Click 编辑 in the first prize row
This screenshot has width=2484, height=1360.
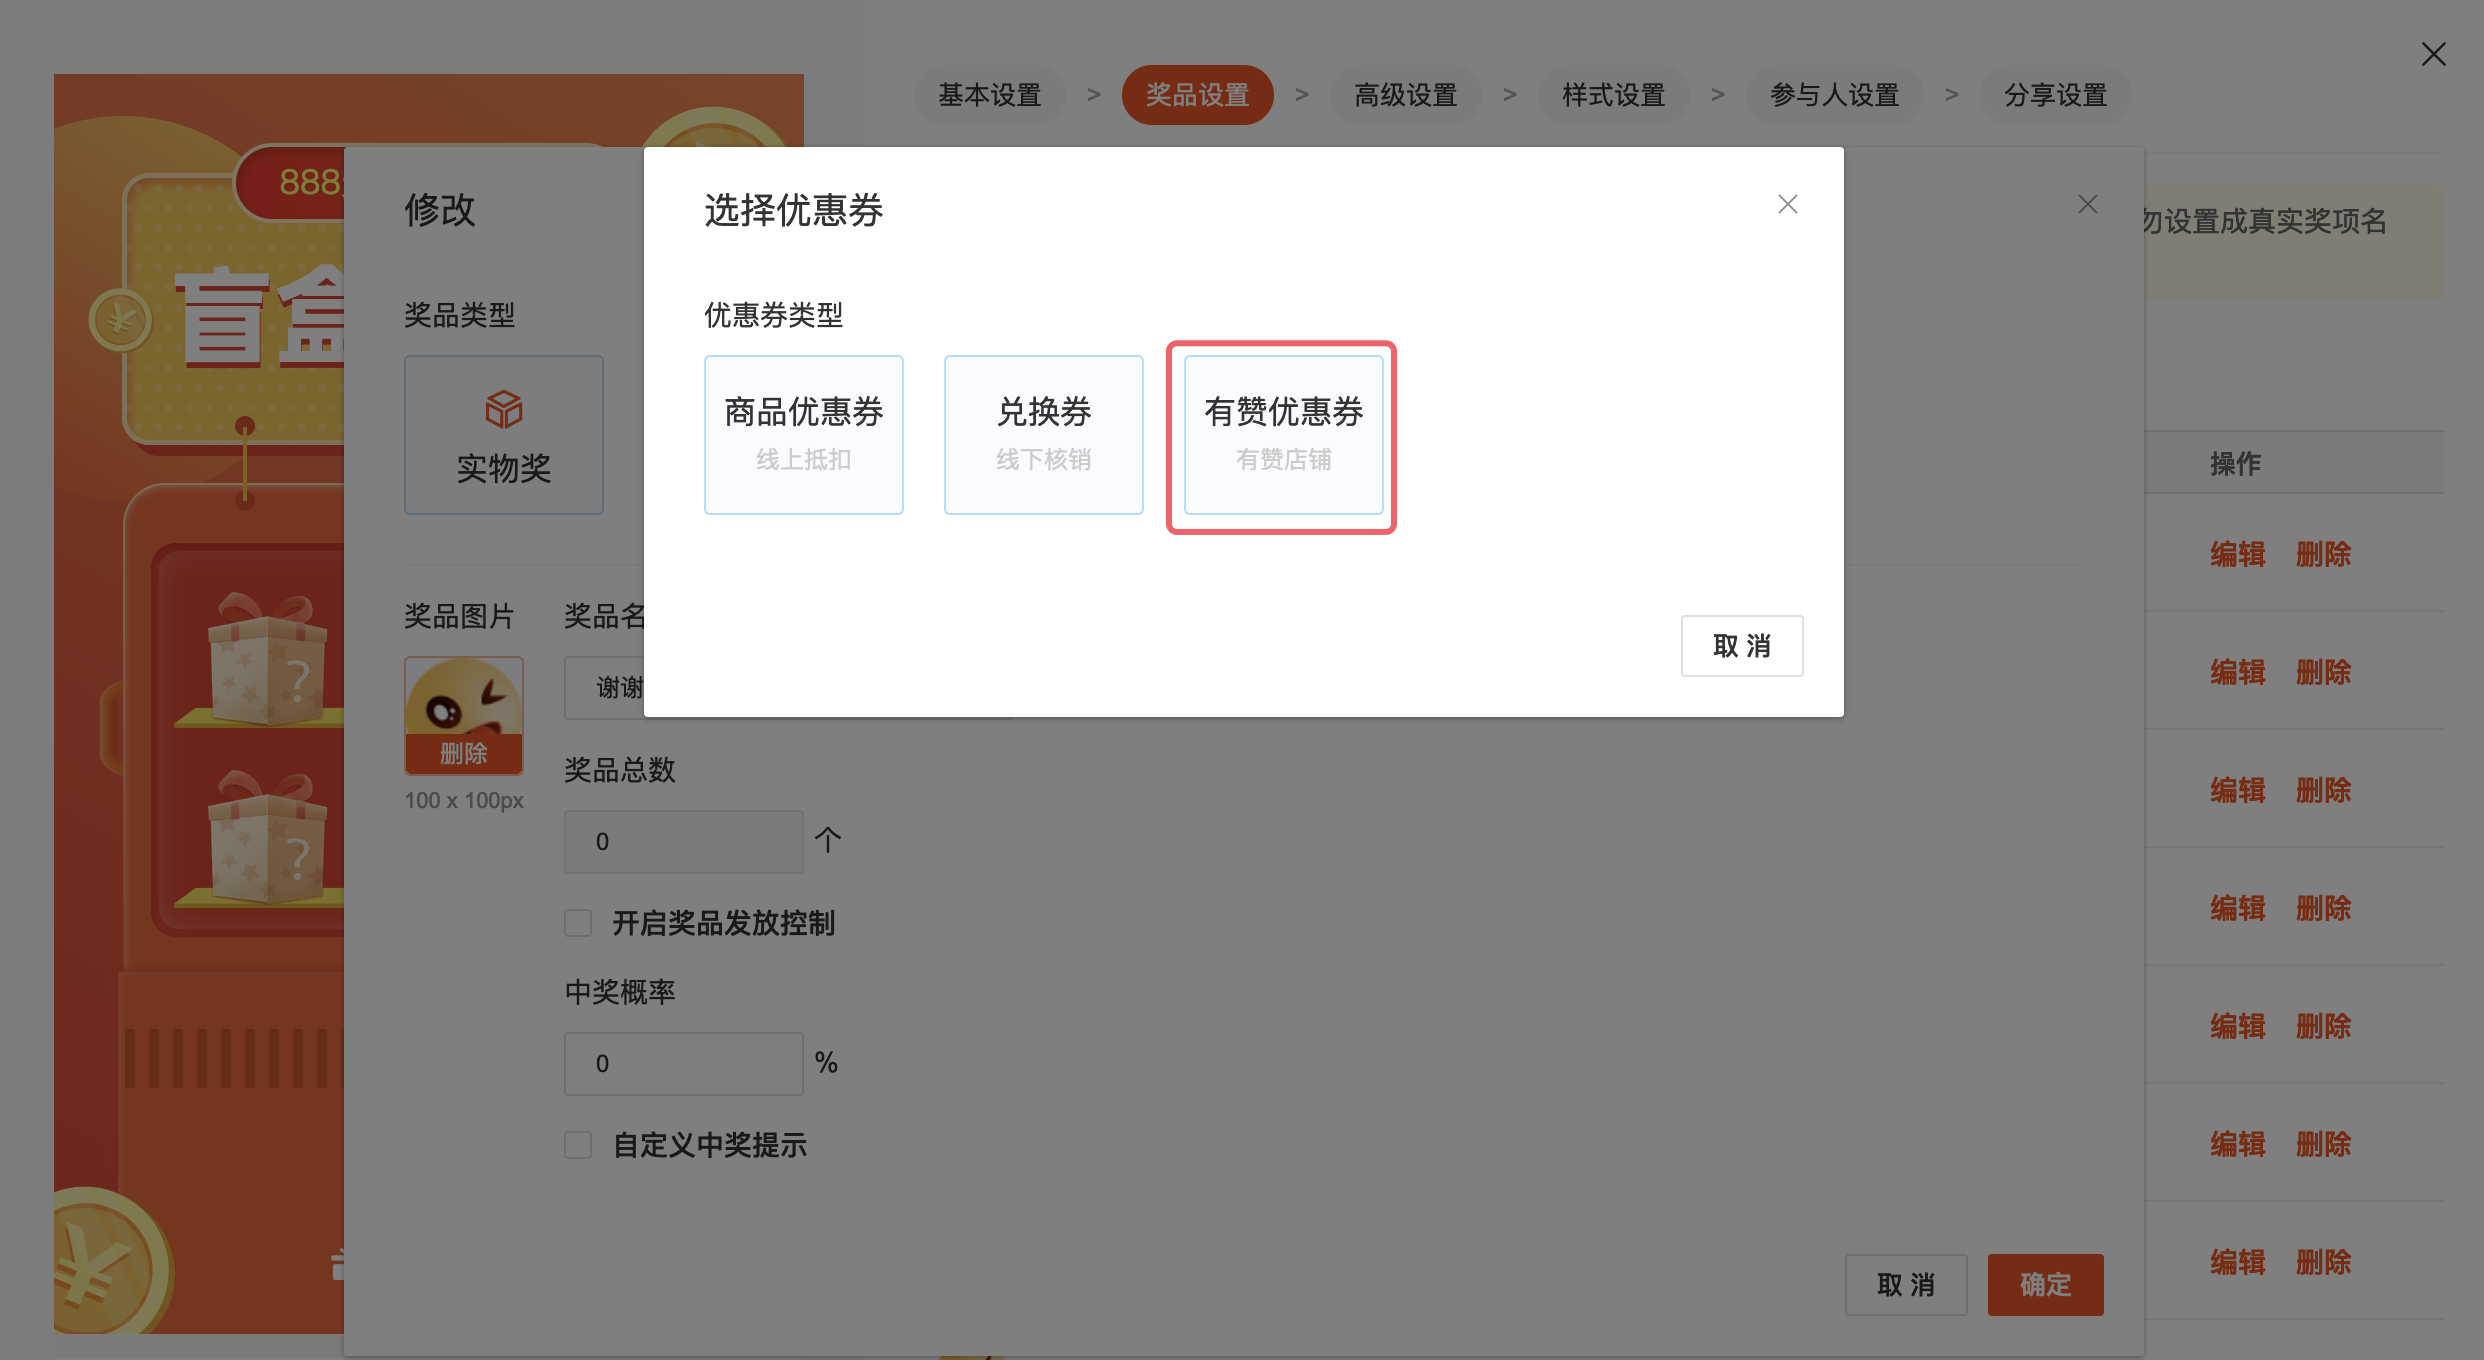pyautogui.click(x=2237, y=554)
